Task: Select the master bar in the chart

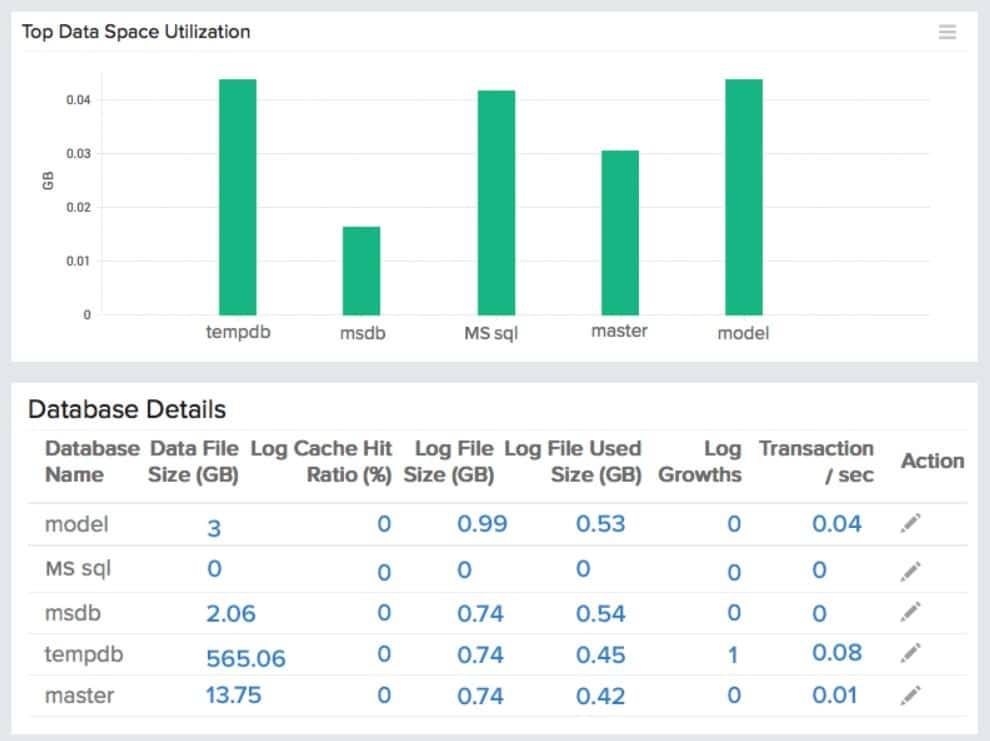Action: [618, 230]
